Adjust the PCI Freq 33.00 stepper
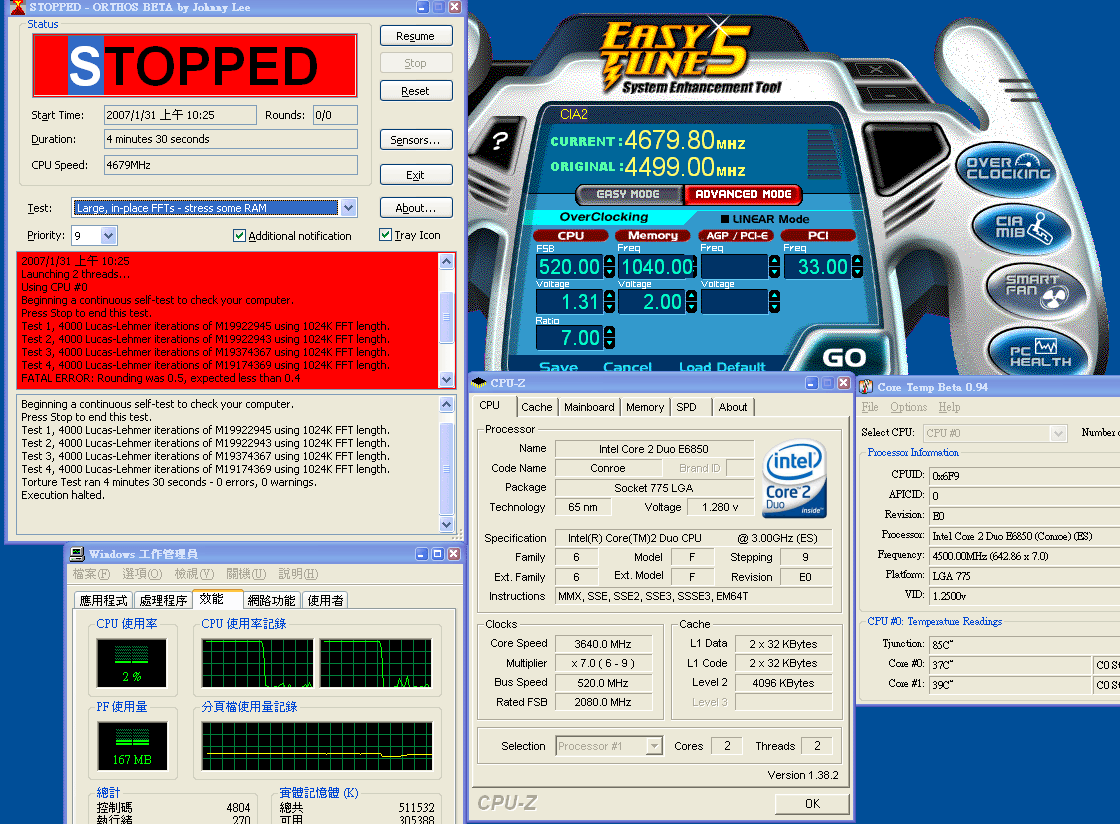The image size is (1120, 824). (857, 267)
